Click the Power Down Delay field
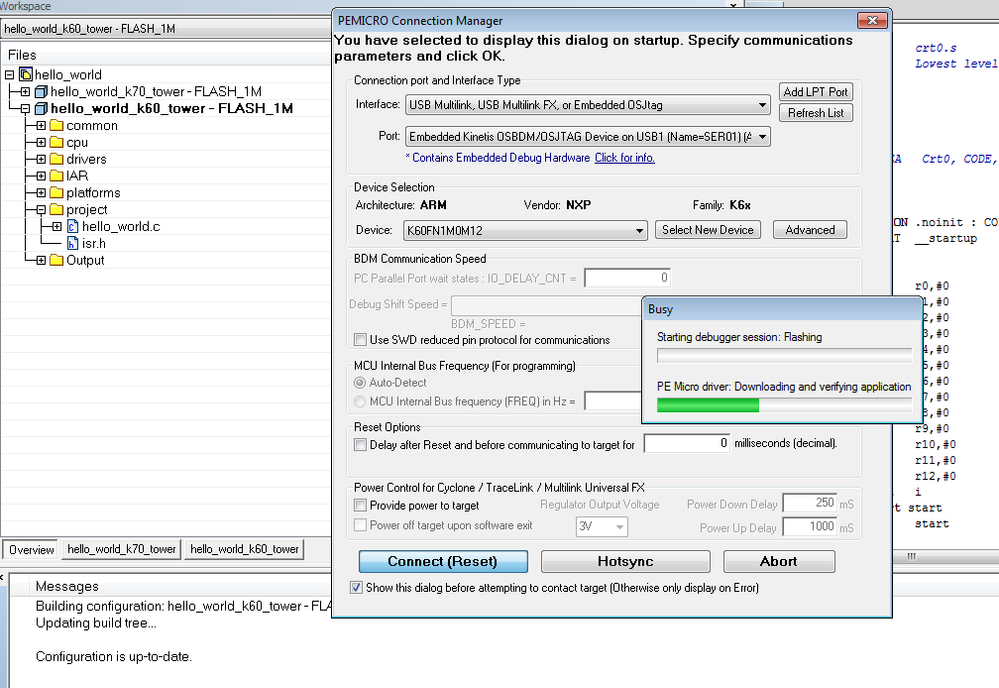The height and width of the screenshot is (688, 999). [809, 503]
